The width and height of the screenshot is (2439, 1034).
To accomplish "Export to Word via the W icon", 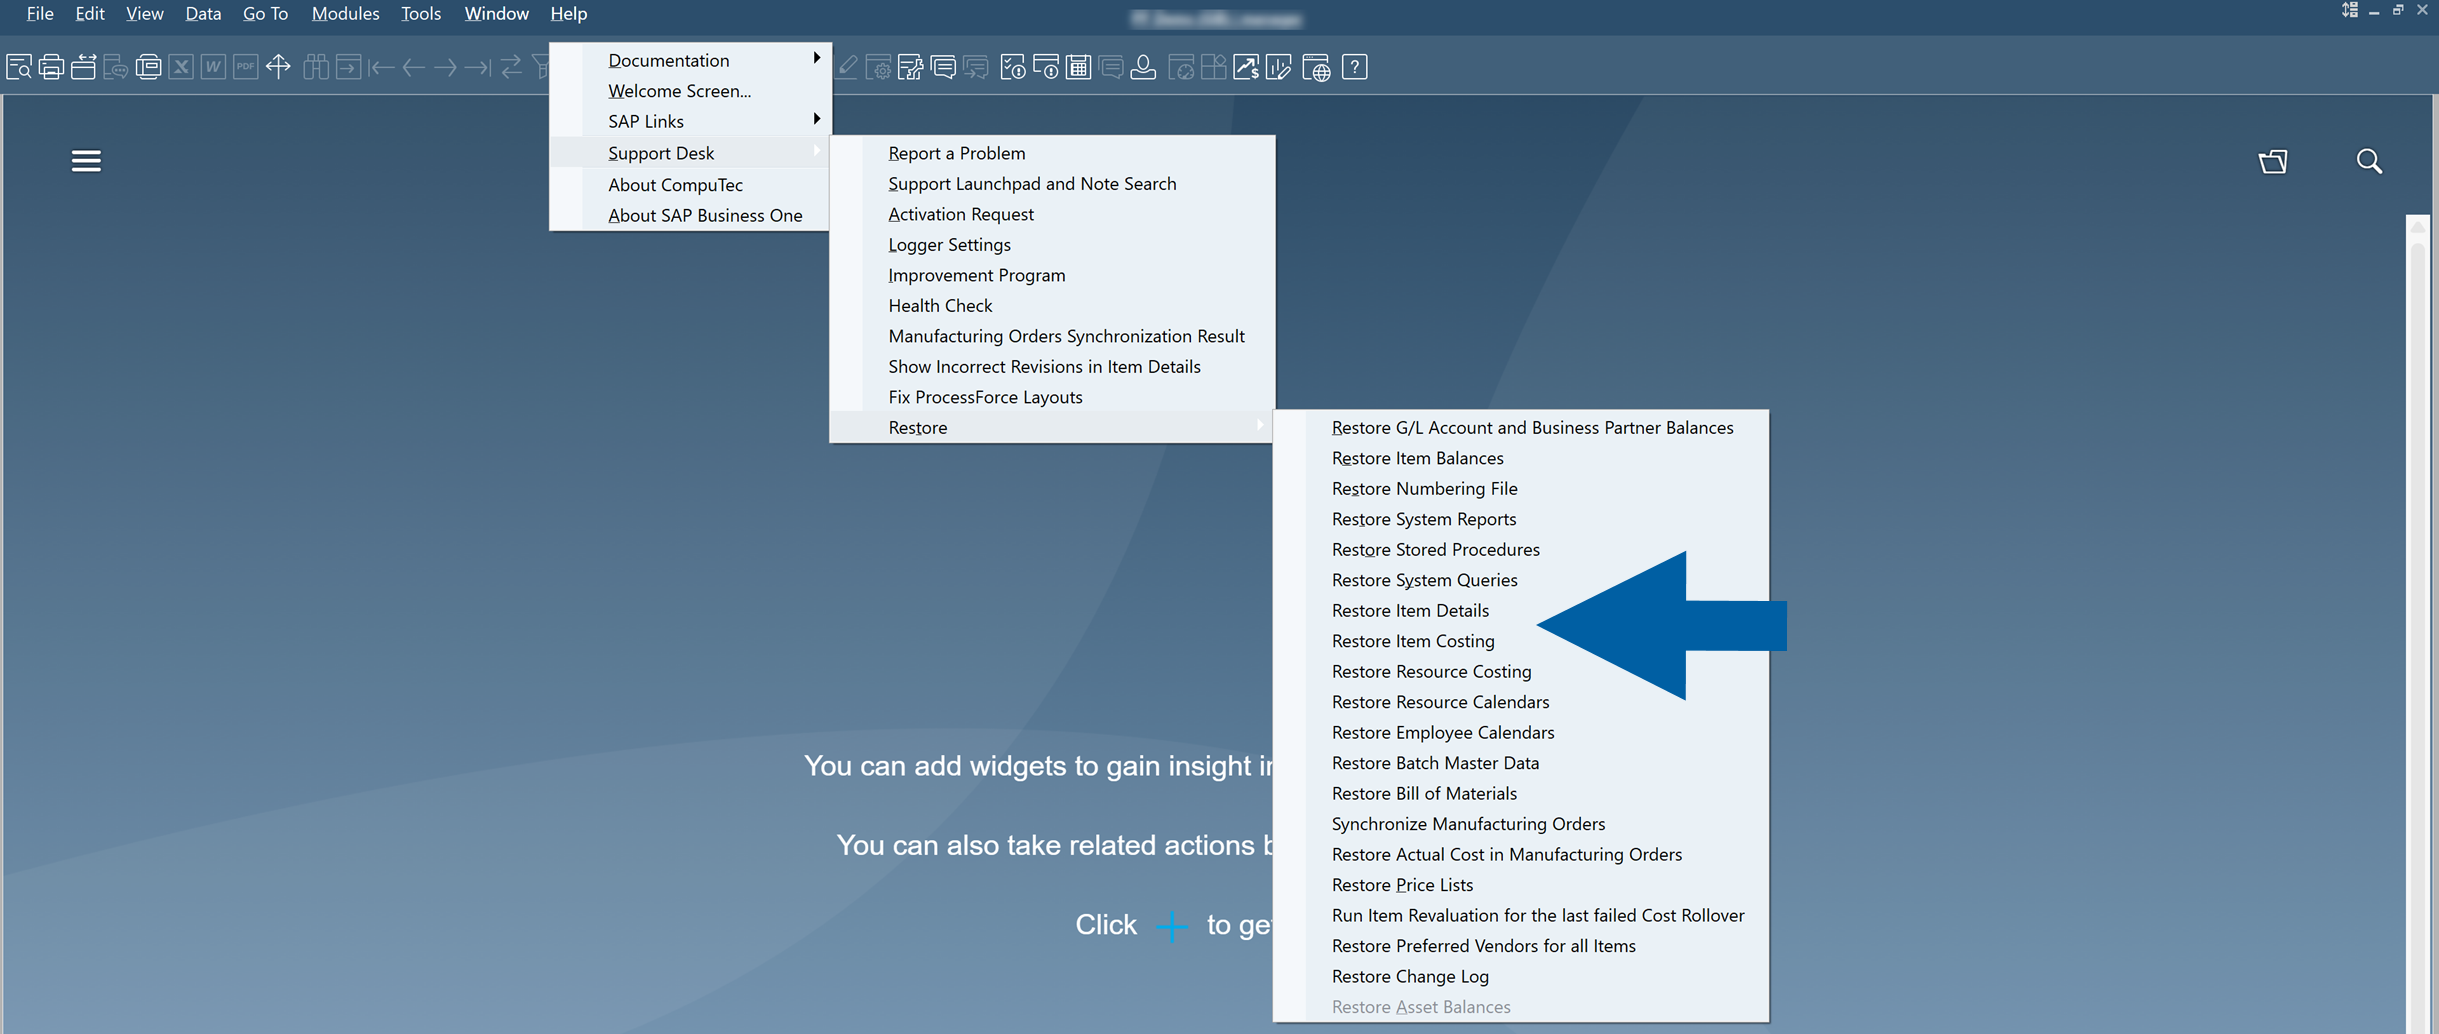I will pyautogui.click(x=213, y=67).
